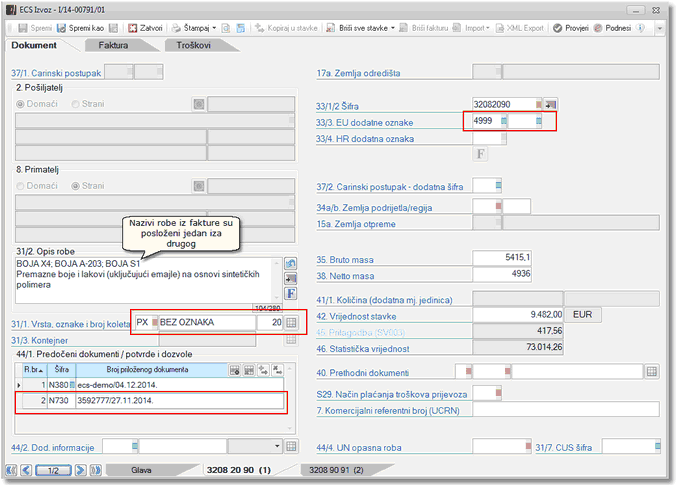The image size is (678, 488).
Task: Click Provjeri check button
Action: click(x=571, y=28)
